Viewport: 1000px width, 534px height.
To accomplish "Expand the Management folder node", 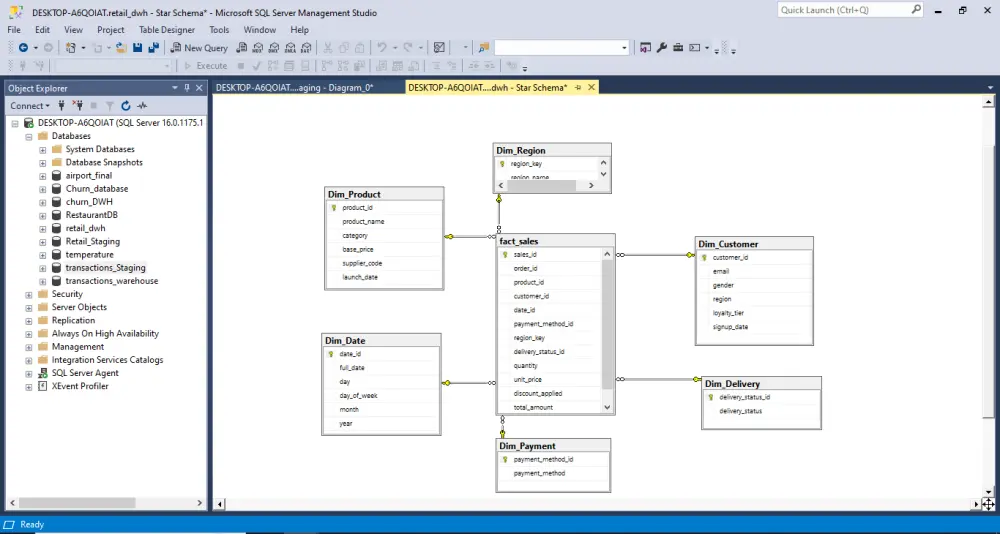I will [x=29, y=347].
